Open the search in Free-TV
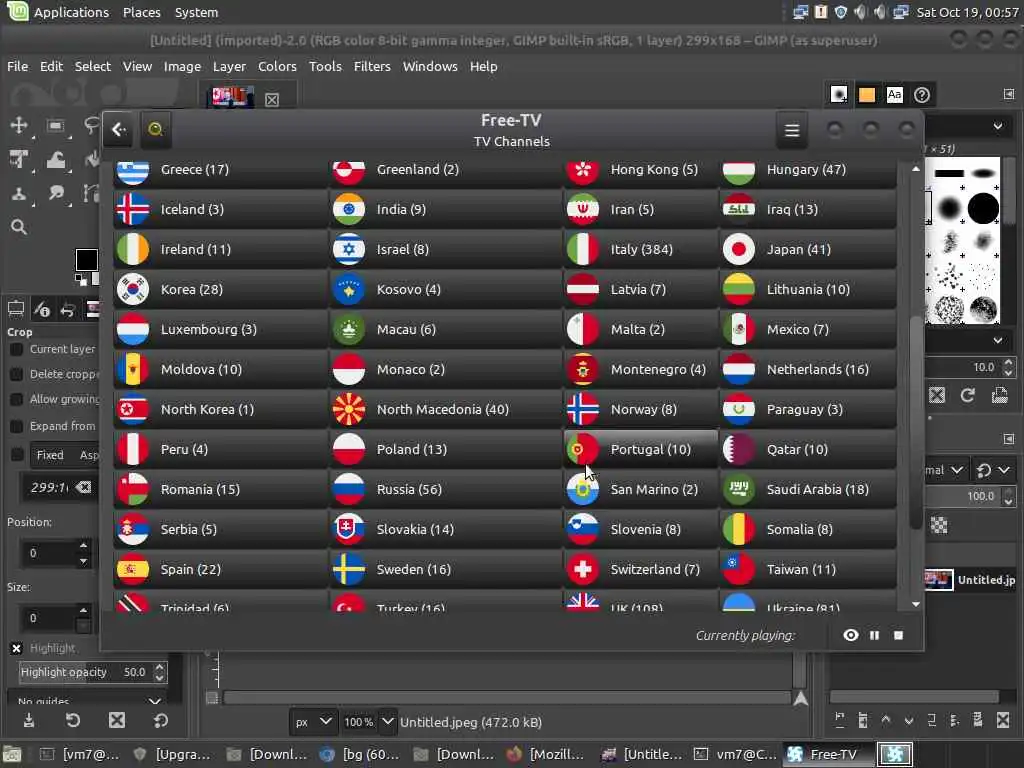1024x768 pixels. 155,129
